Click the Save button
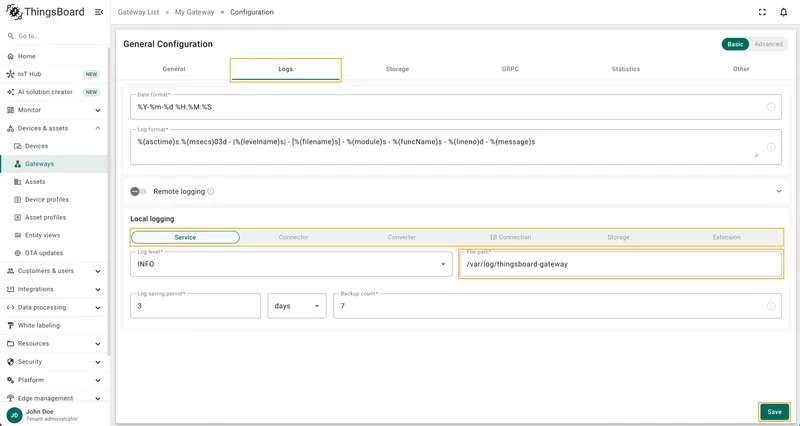Image resolution: width=800 pixels, height=426 pixels. click(774, 412)
